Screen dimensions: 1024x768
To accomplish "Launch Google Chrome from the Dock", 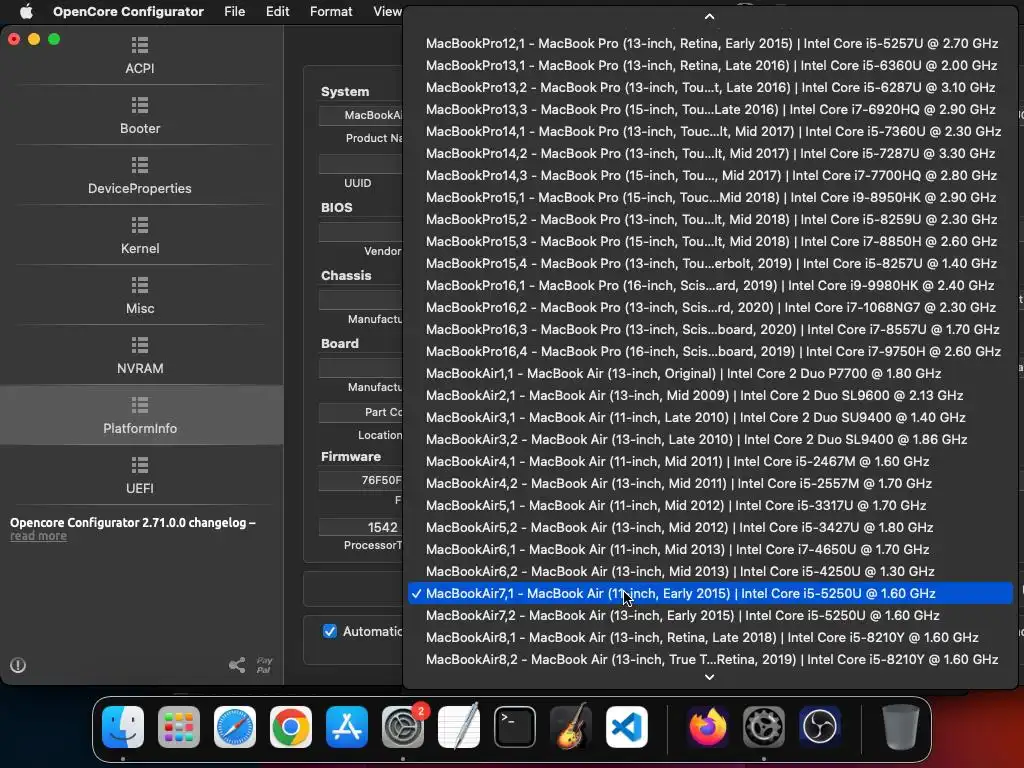I will [x=291, y=727].
